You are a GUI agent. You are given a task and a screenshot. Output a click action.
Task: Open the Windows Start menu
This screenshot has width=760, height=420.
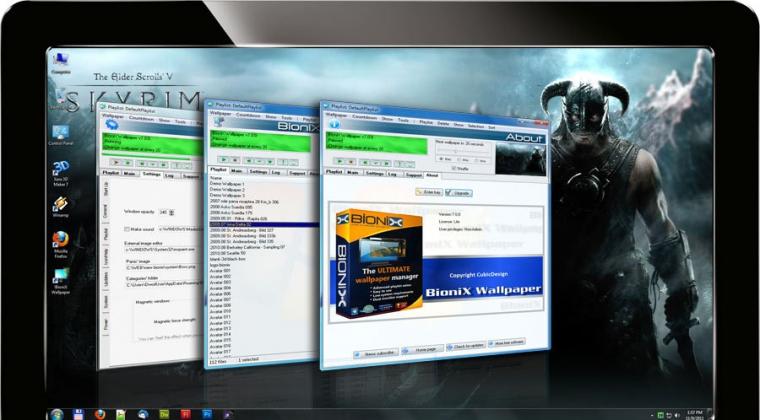pyautogui.click(x=57, y=415)
